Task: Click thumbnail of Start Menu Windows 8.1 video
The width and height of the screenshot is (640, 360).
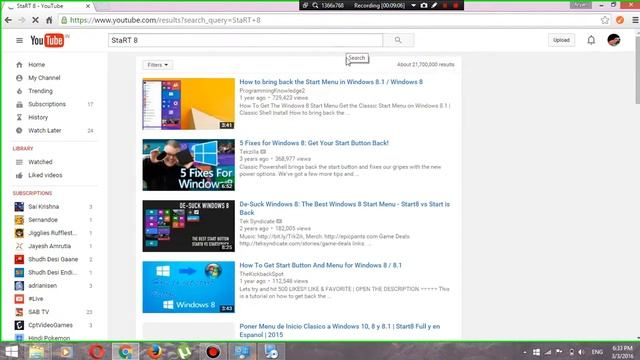Action: coord(189,104)
